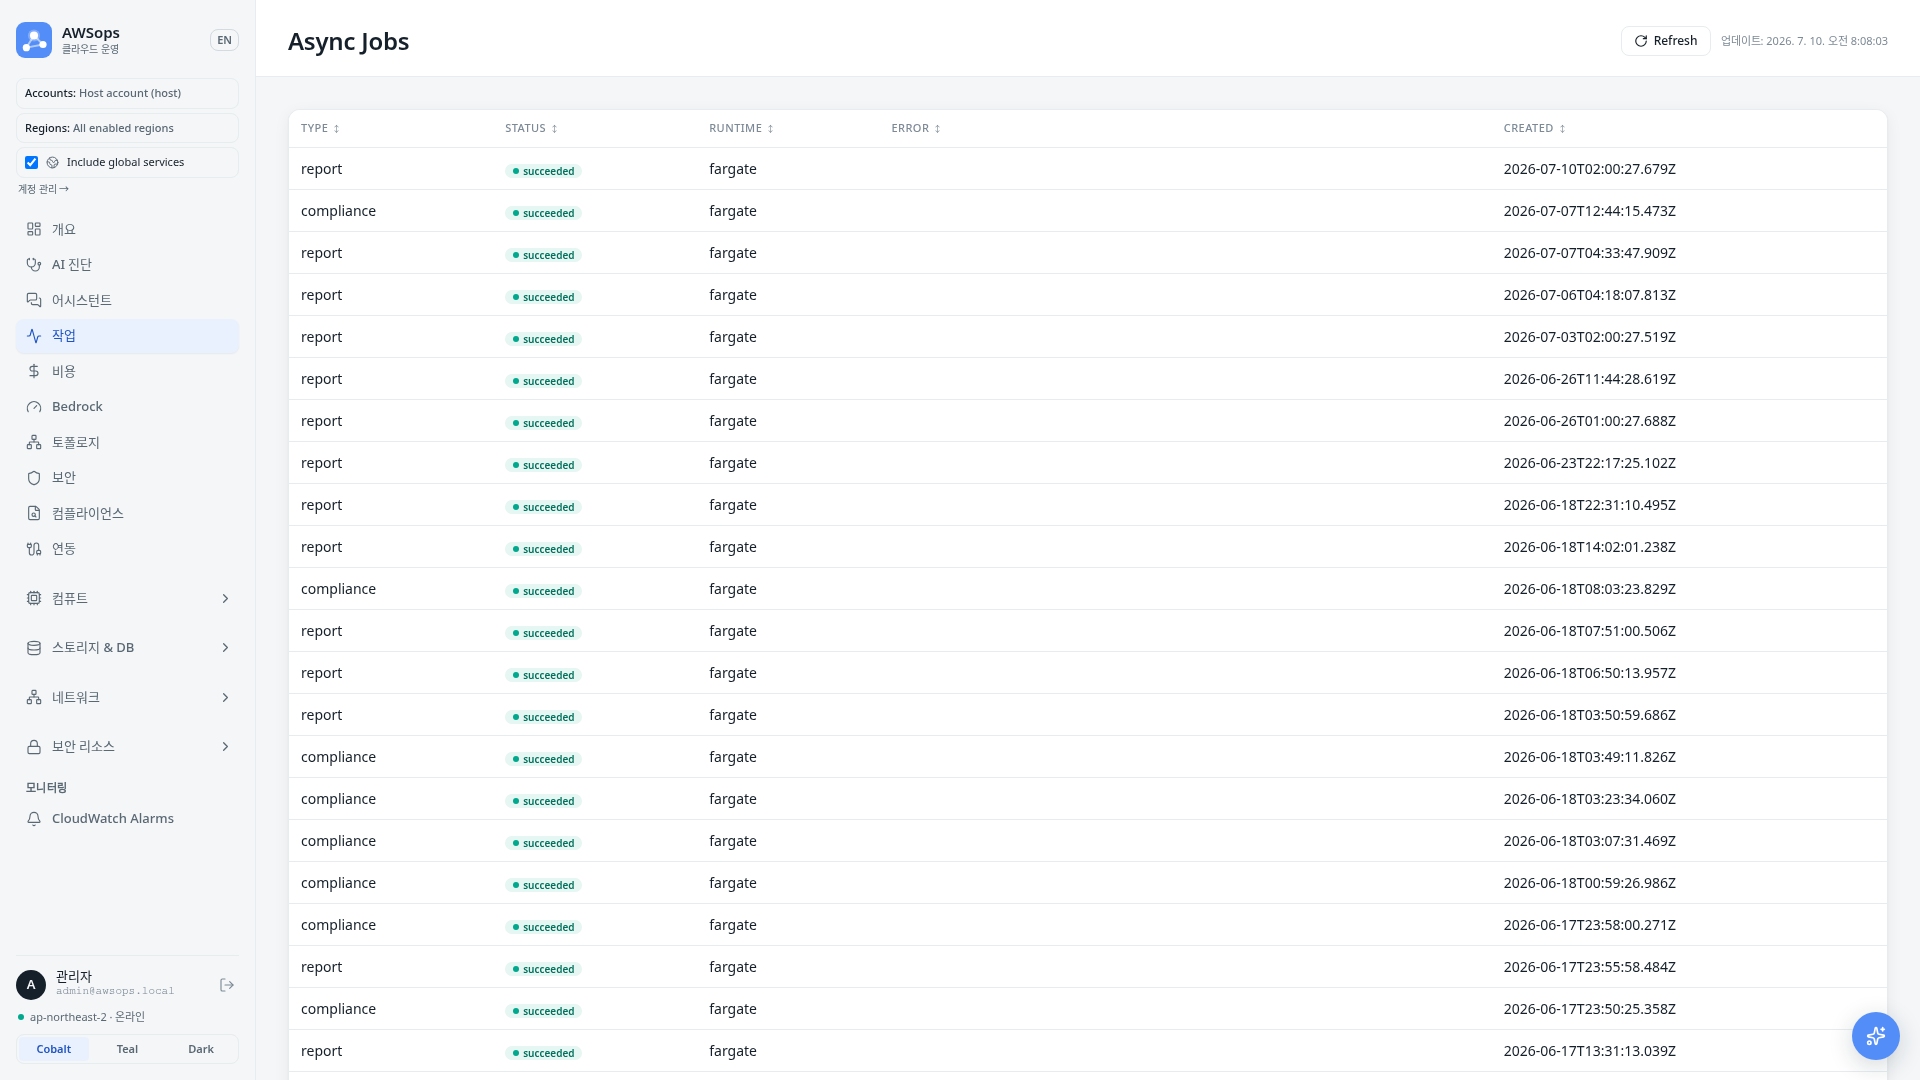Sort by the ERROR column
Image resolution: width=1920 pixels, height=1080 pixels.
pos(916,128)
